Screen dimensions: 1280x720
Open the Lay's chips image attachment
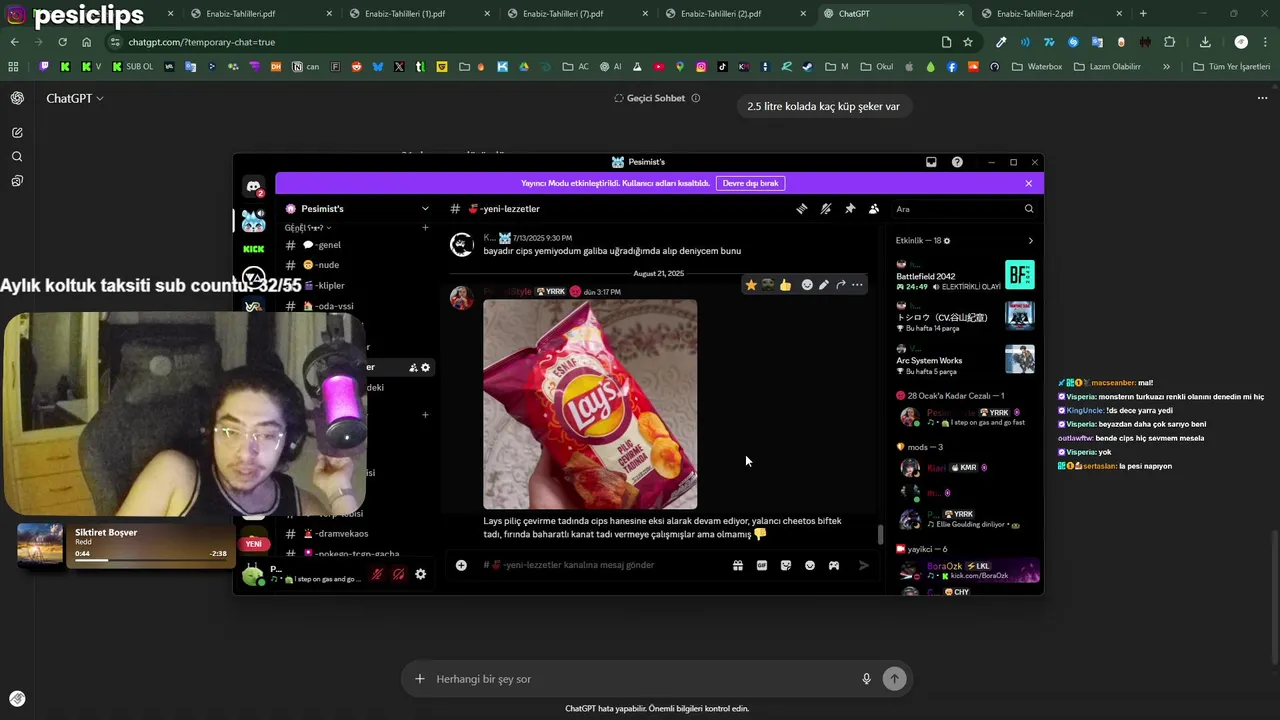pos(590,404)
